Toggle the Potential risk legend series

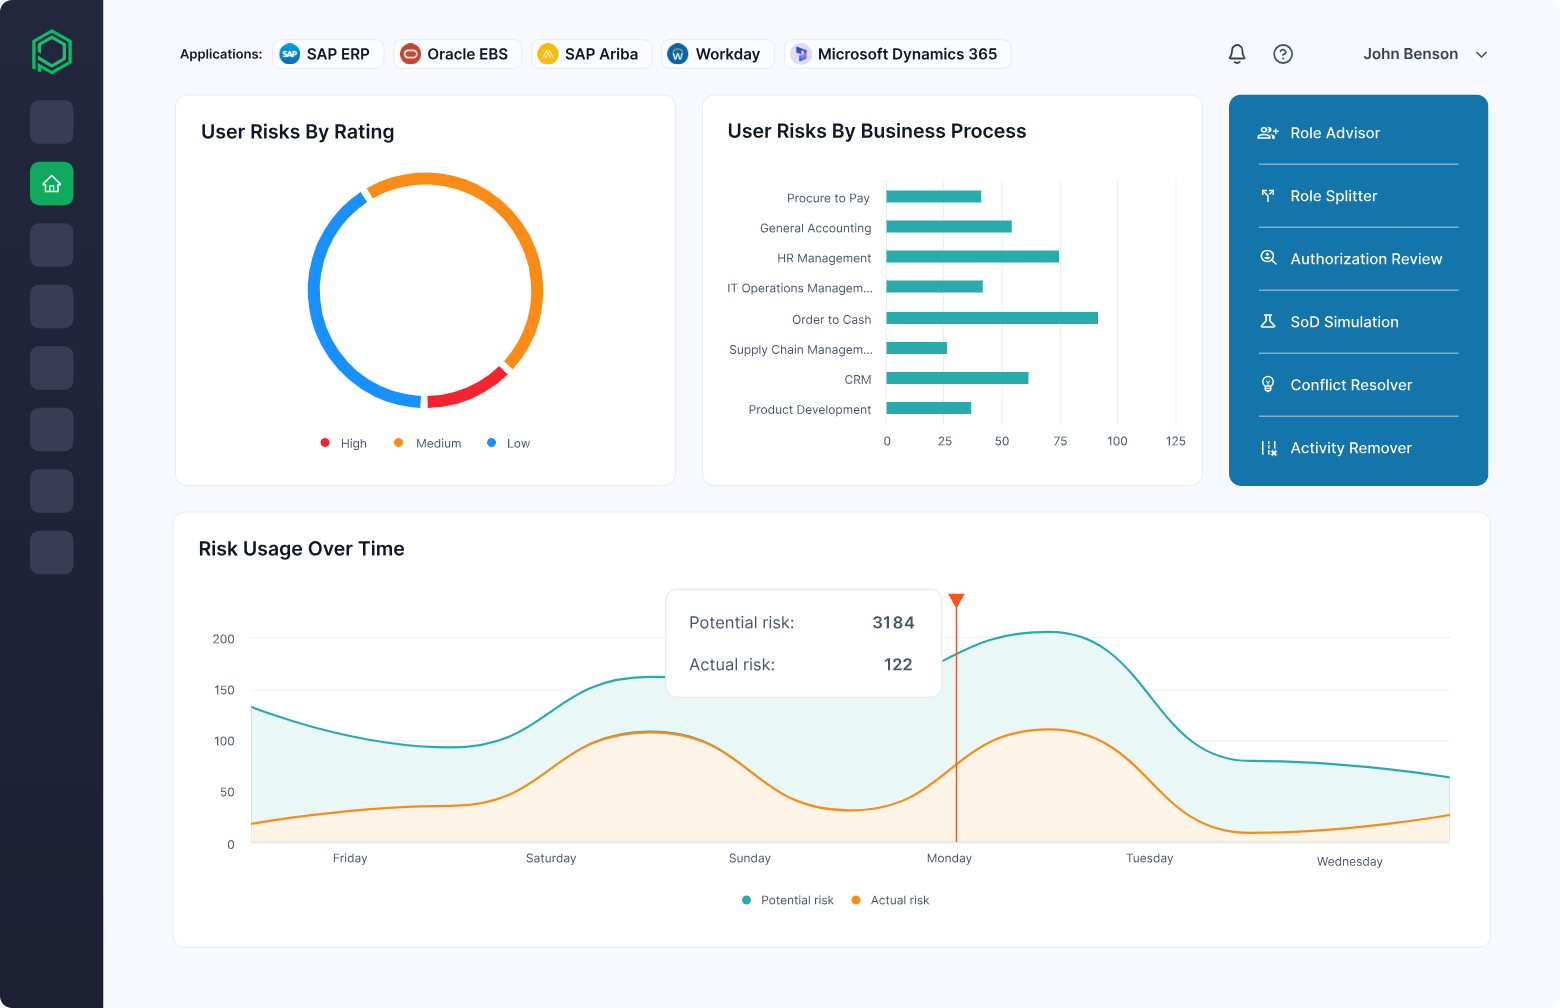(x=788, y=900)
